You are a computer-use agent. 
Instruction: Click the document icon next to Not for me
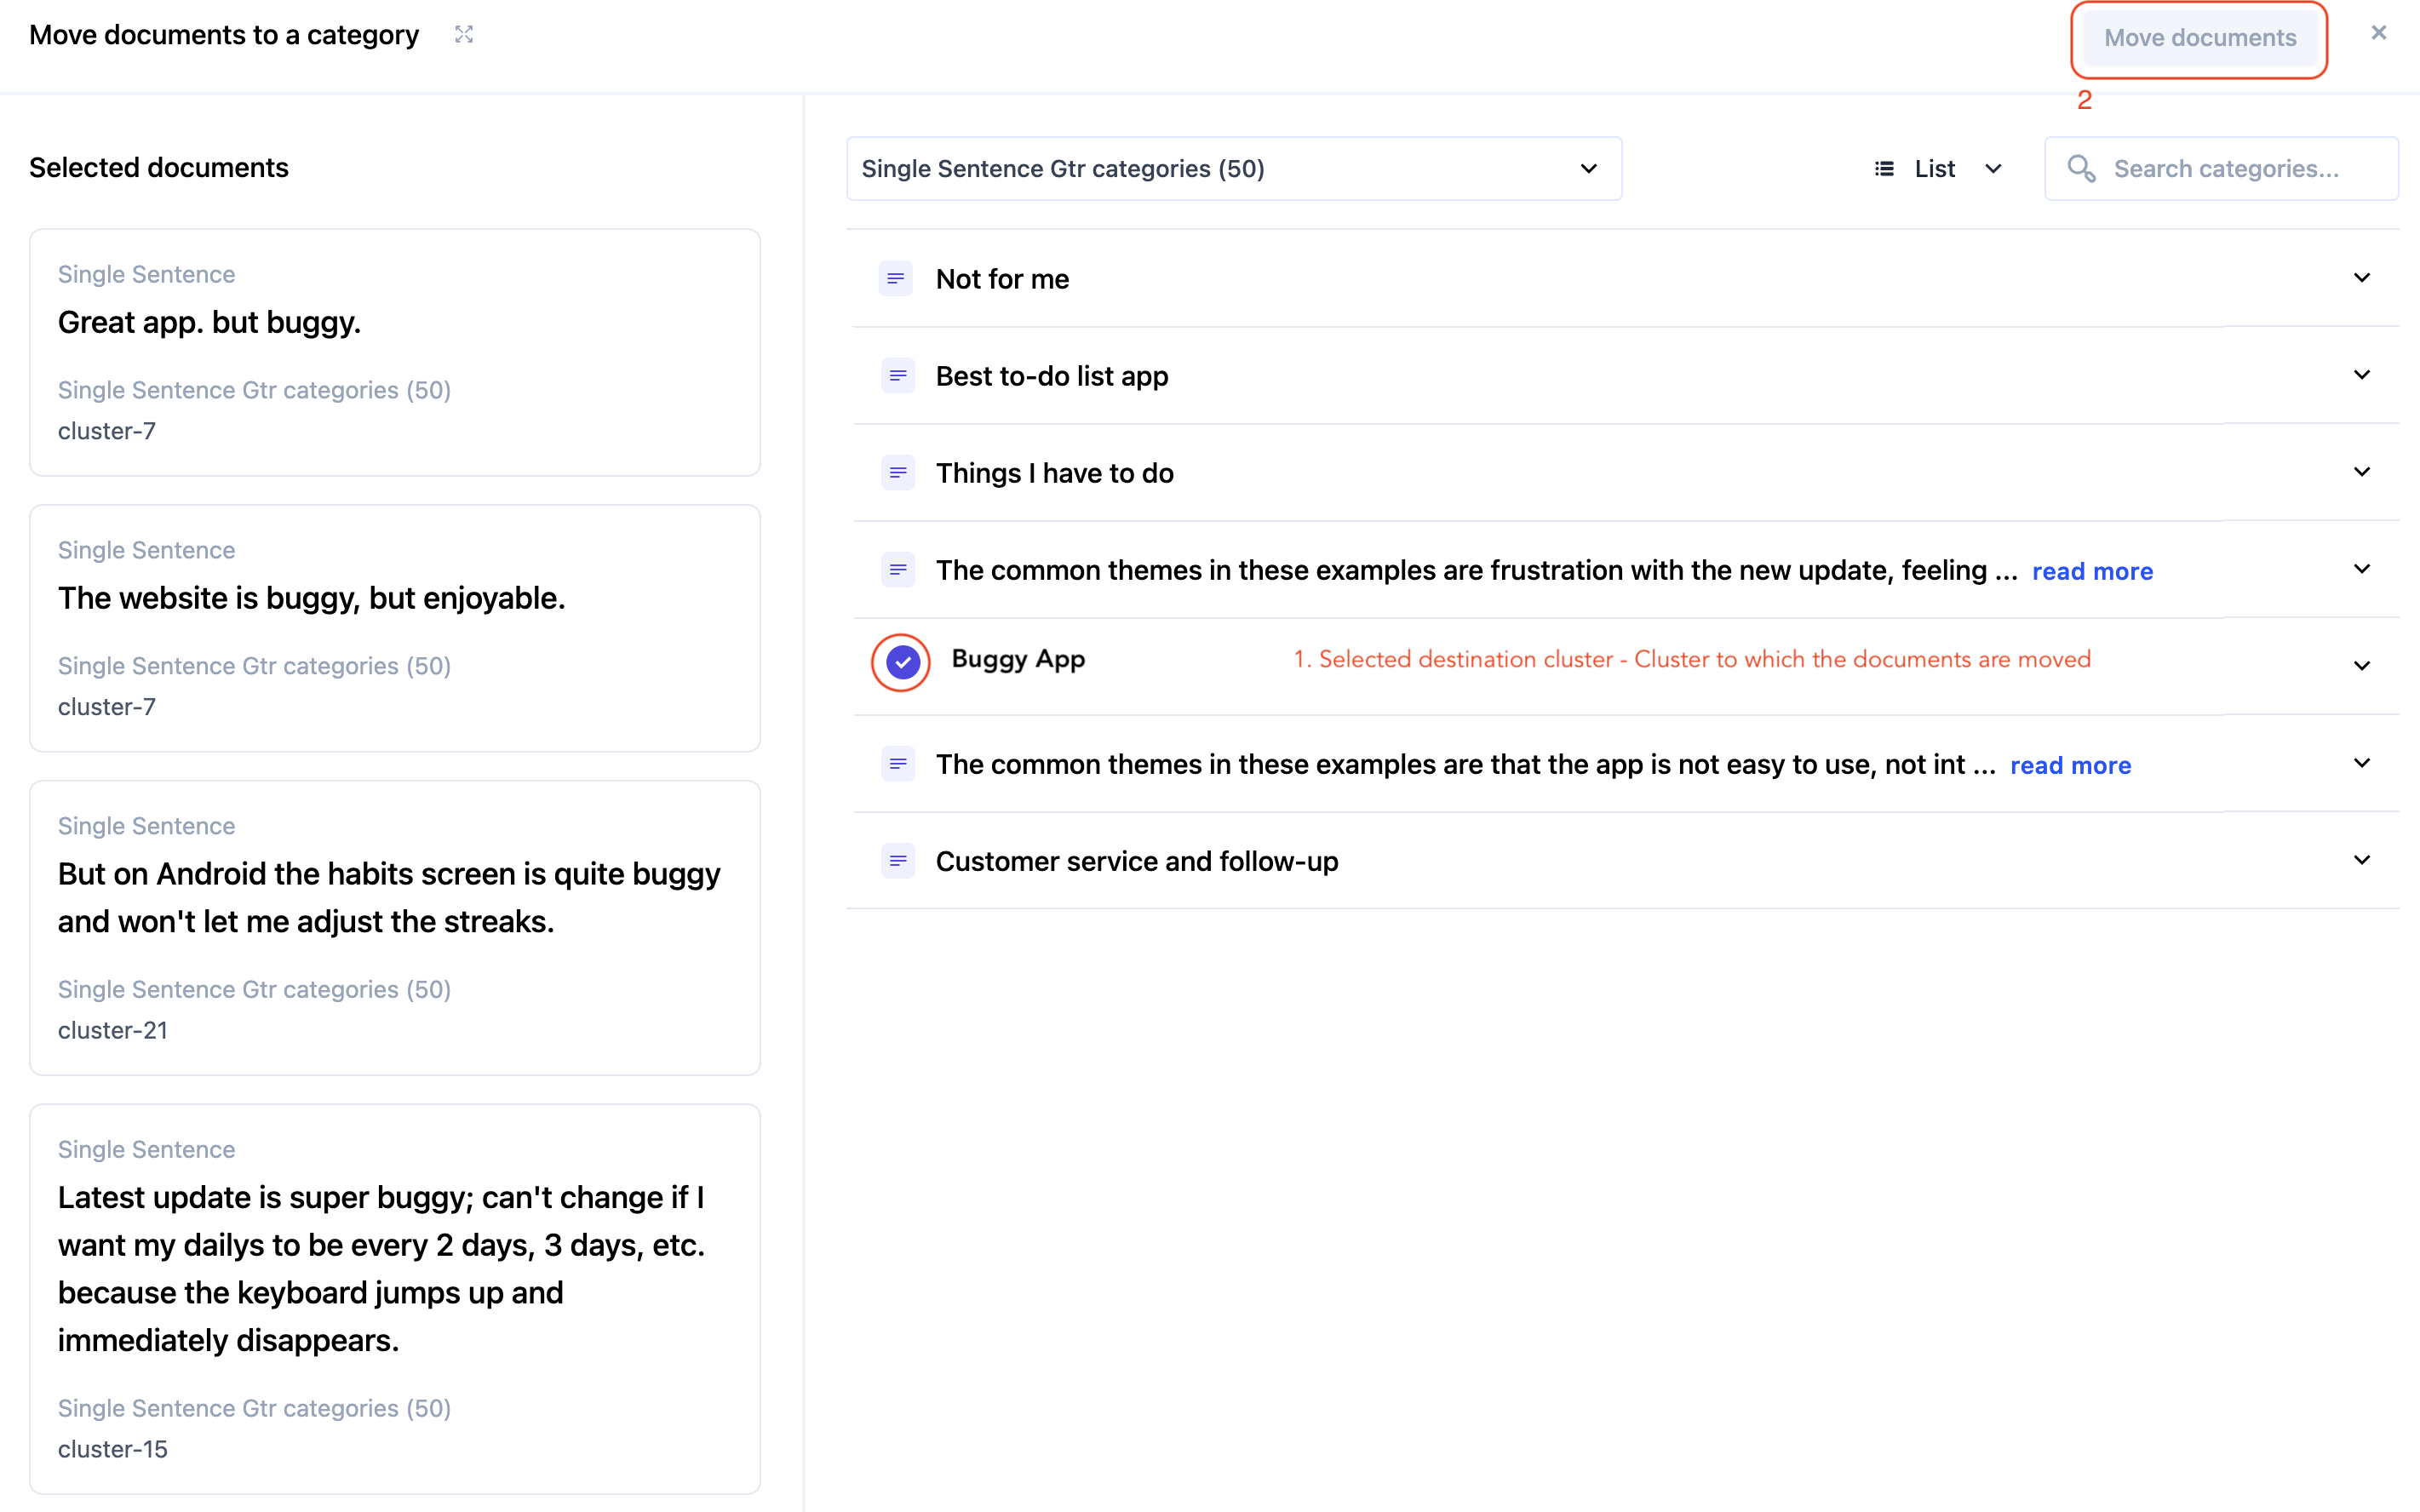(896, 278)
